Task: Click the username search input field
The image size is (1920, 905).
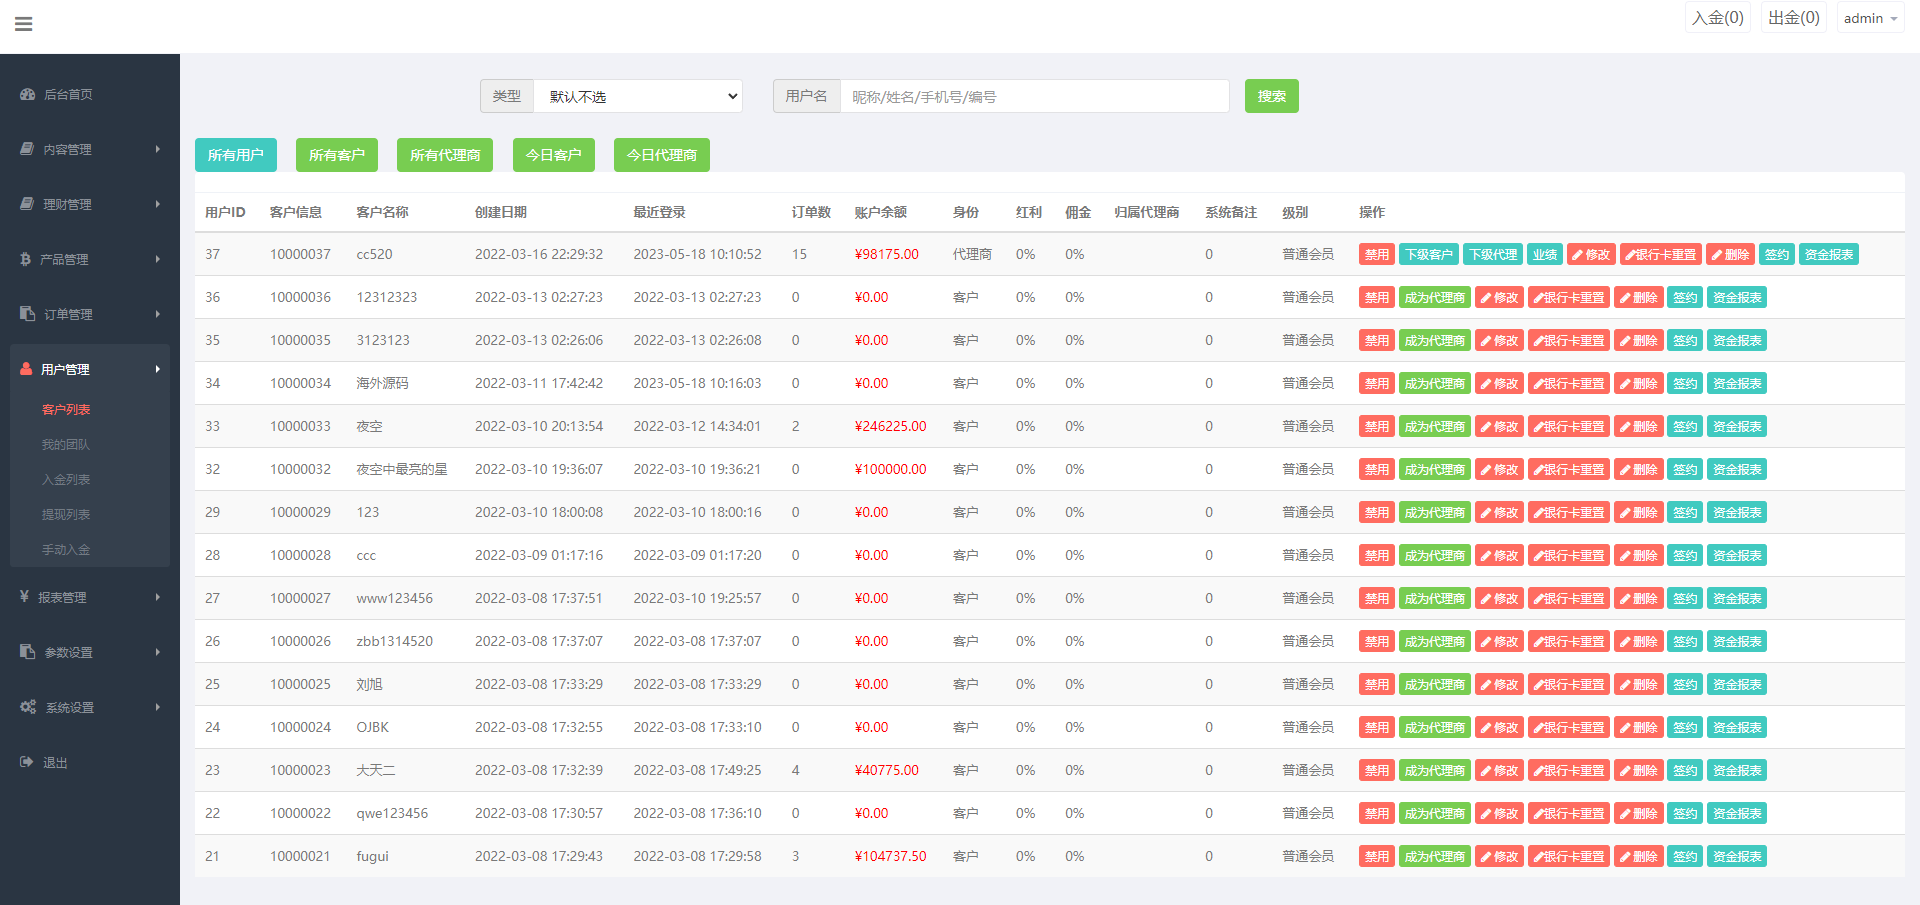Action: coord(1035,96)
